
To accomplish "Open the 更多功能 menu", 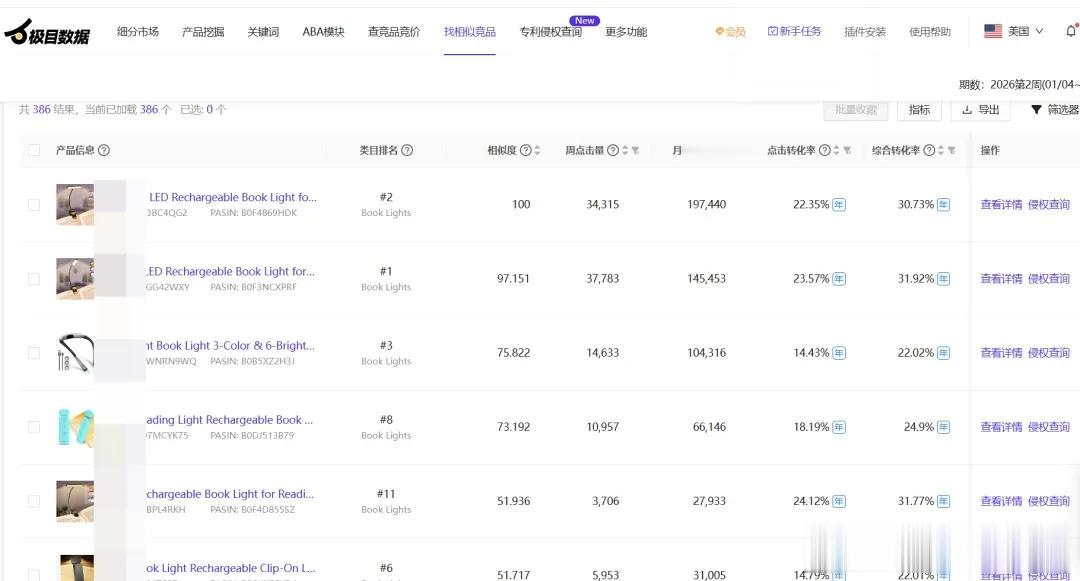I will (626, 32).
